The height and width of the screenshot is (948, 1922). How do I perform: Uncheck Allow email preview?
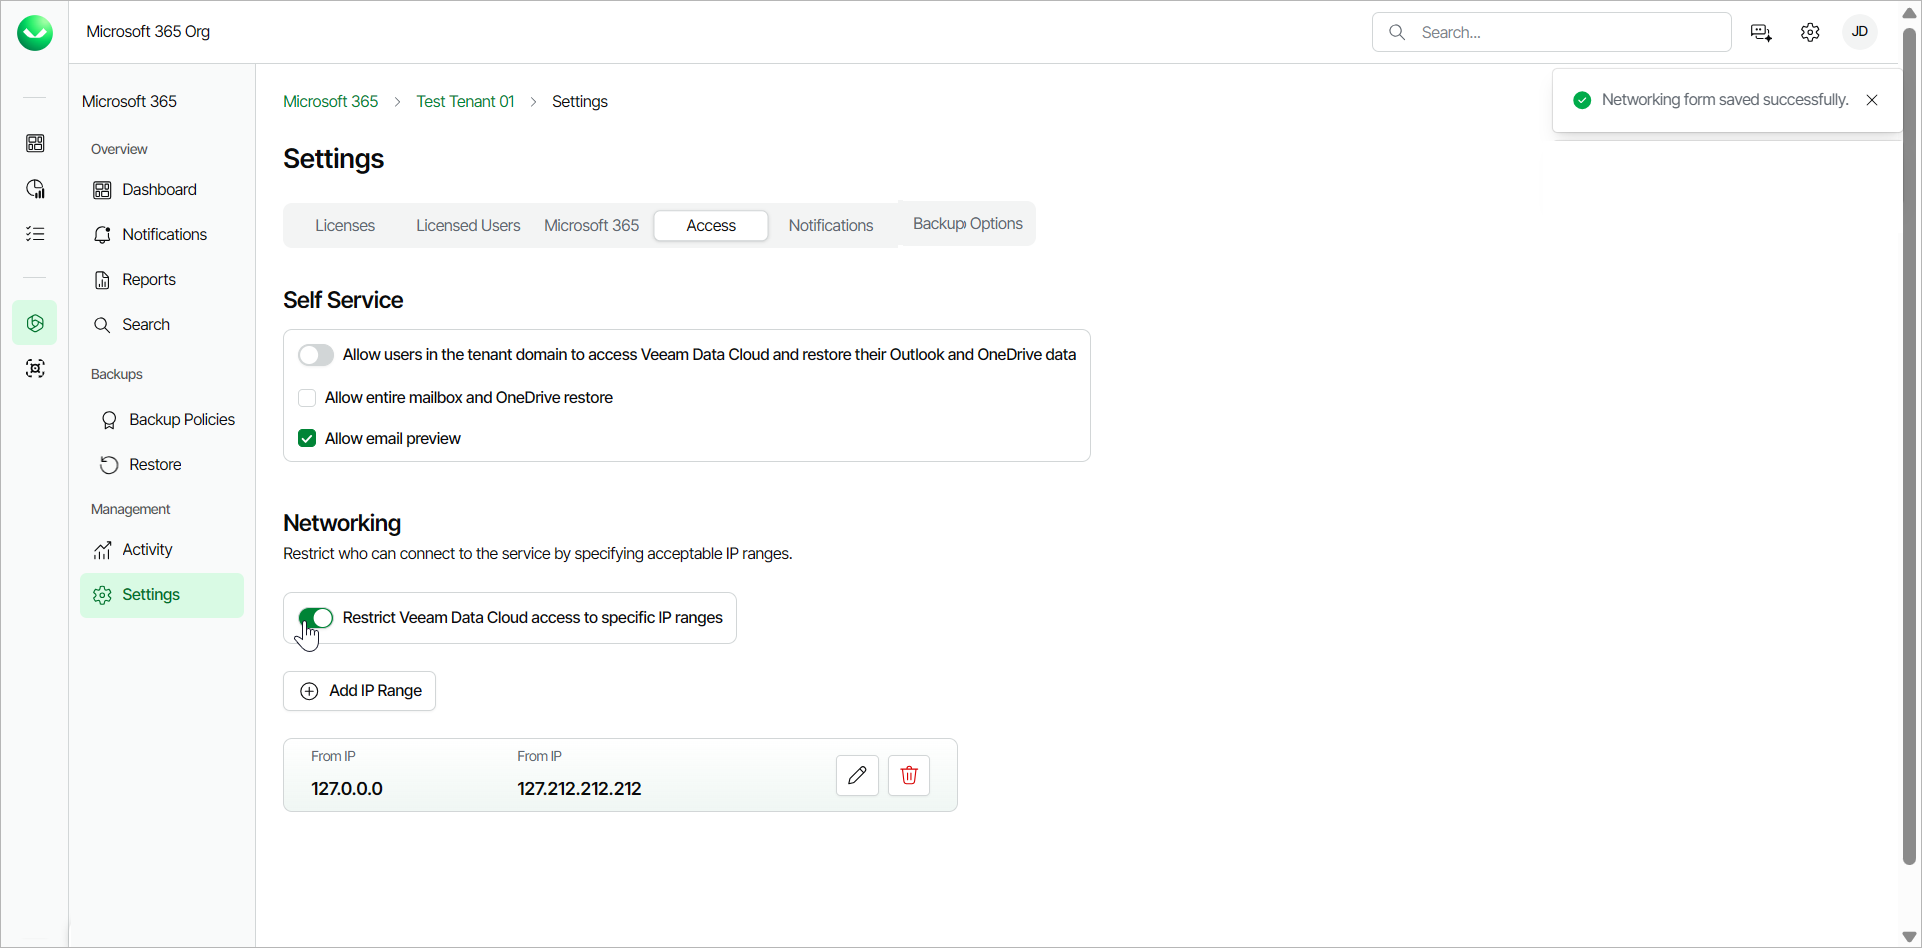(x=307, y=439)
